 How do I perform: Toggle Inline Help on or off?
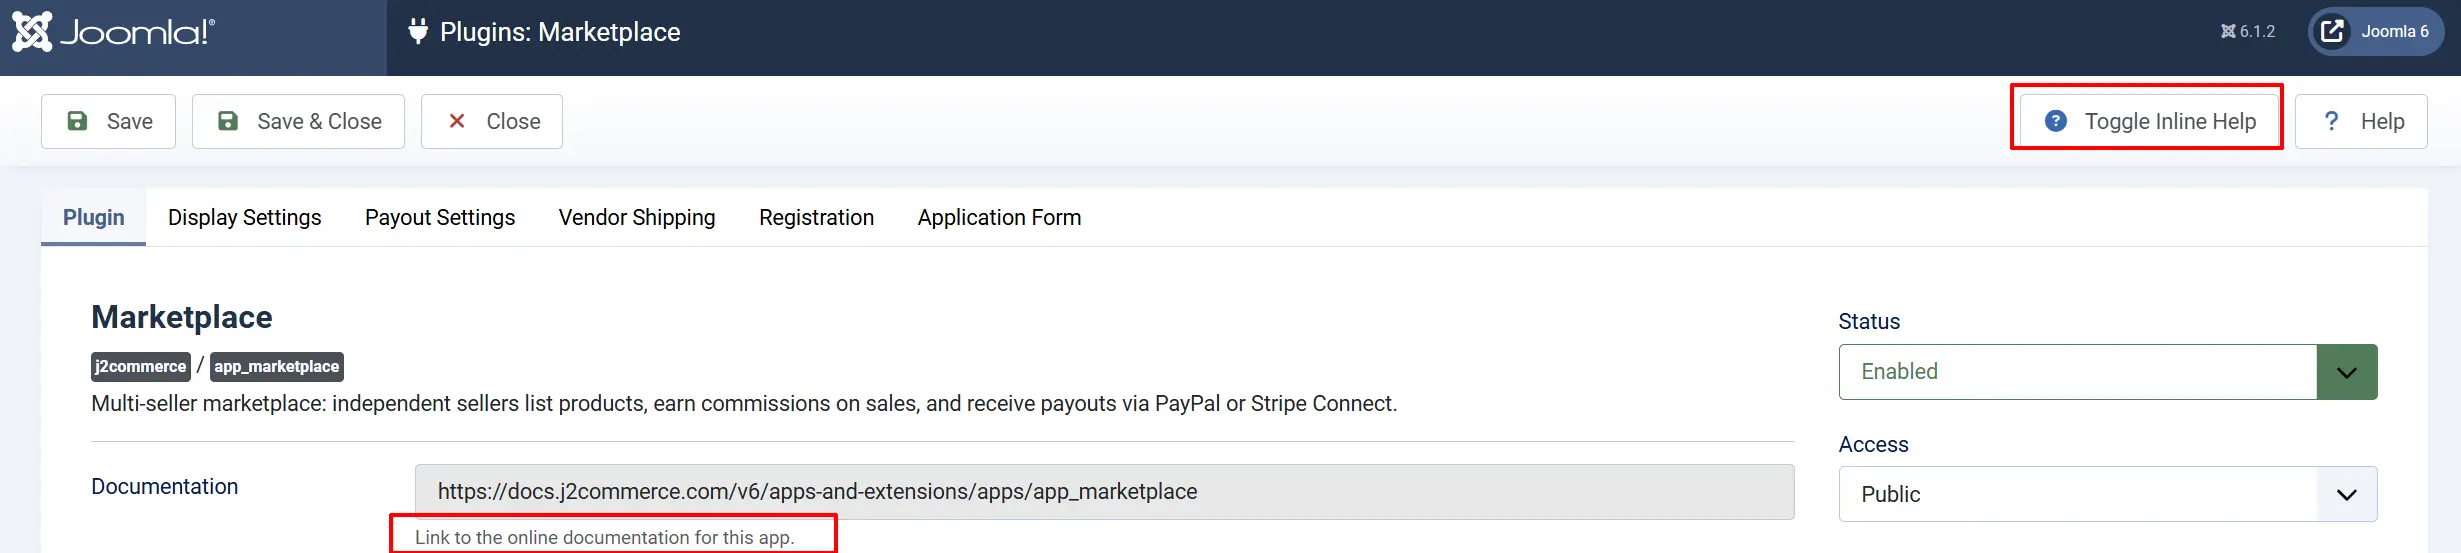(x=2147, y=121)
